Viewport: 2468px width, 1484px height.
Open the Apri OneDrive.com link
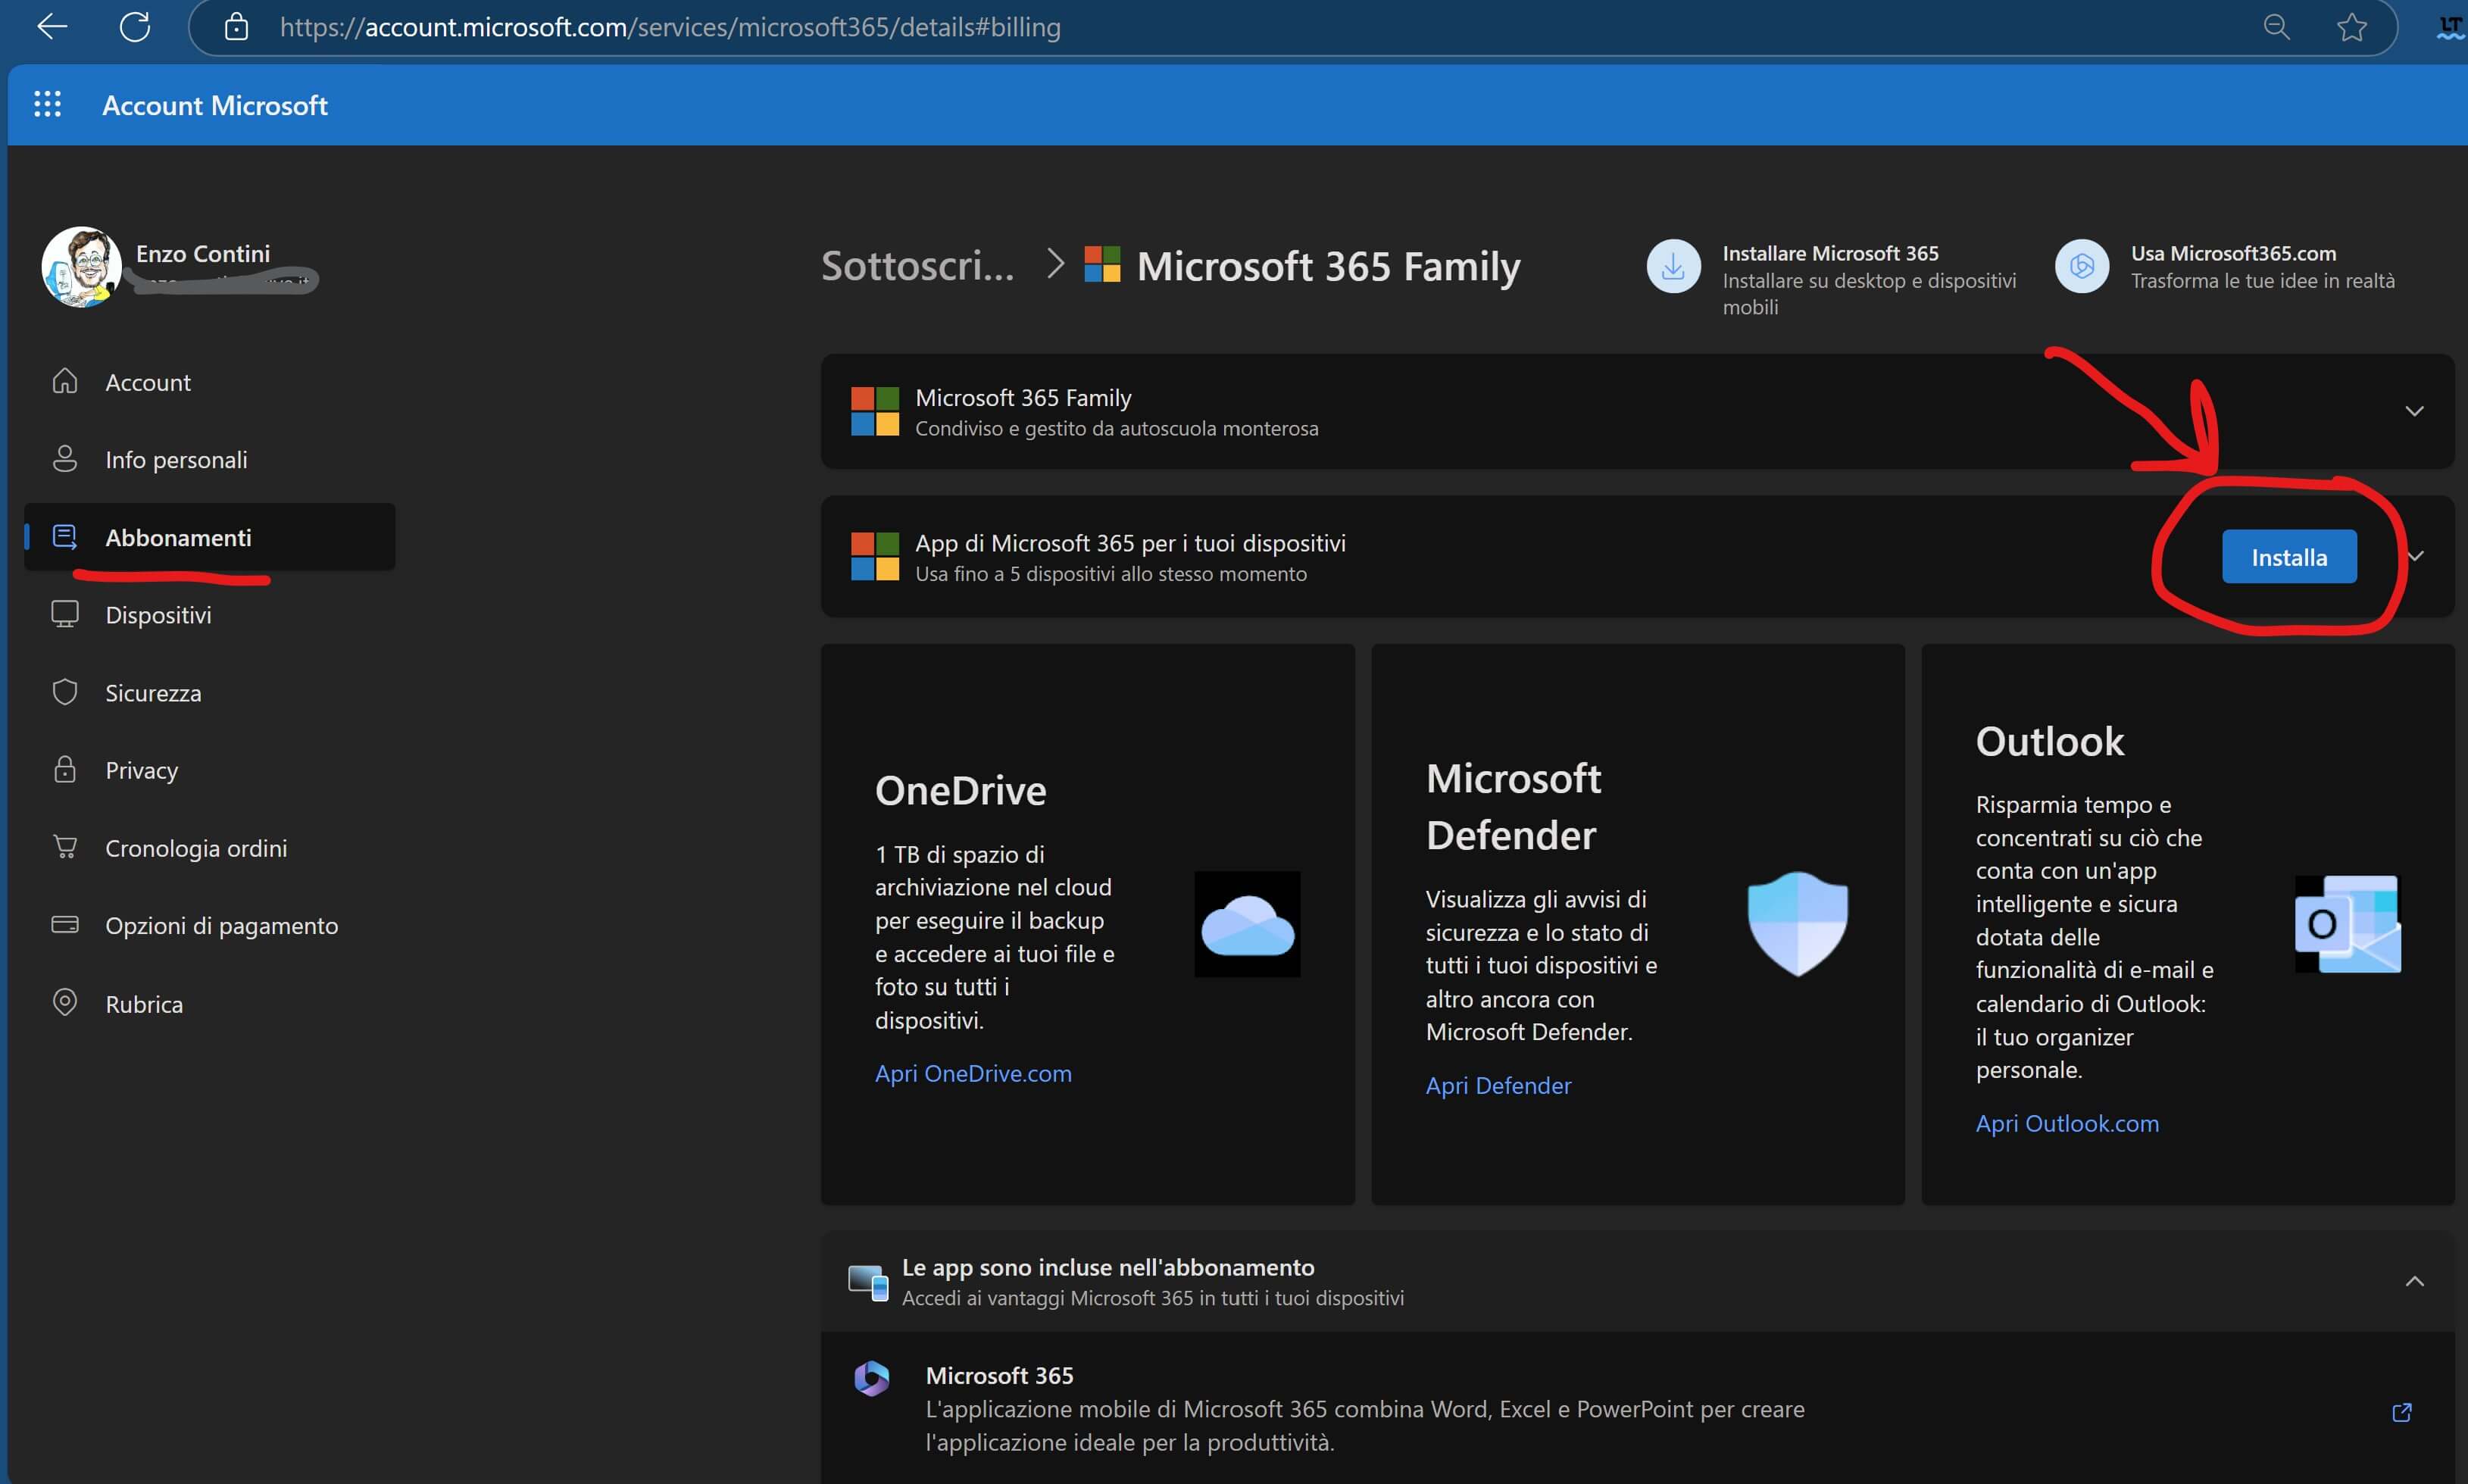click(972, 1073)
